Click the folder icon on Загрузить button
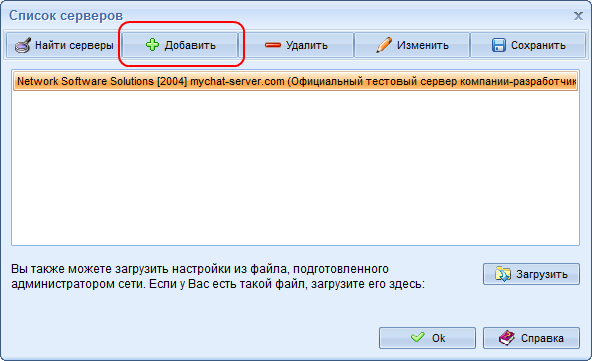The height and width of the screenshot is (361, 592). click(503, 274)
